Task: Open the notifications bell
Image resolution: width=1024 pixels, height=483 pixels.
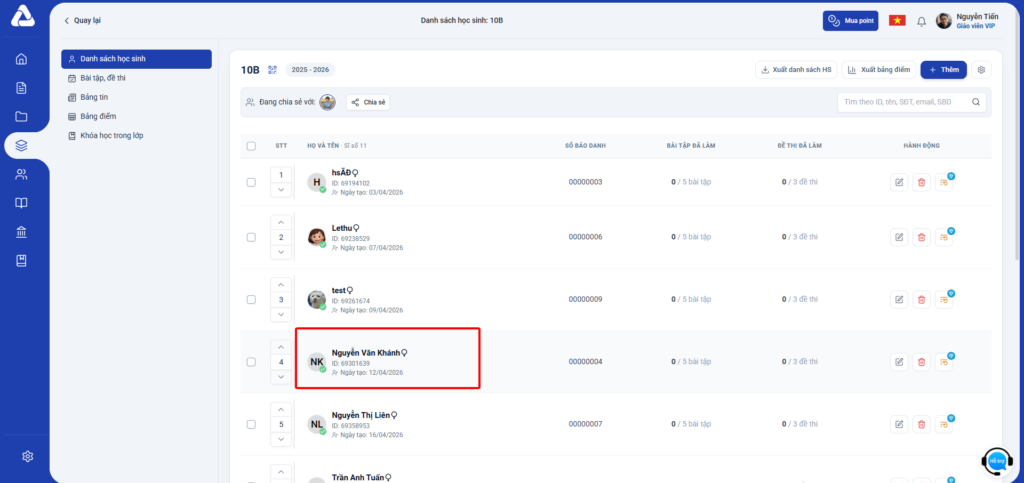Action: (921, 22)
